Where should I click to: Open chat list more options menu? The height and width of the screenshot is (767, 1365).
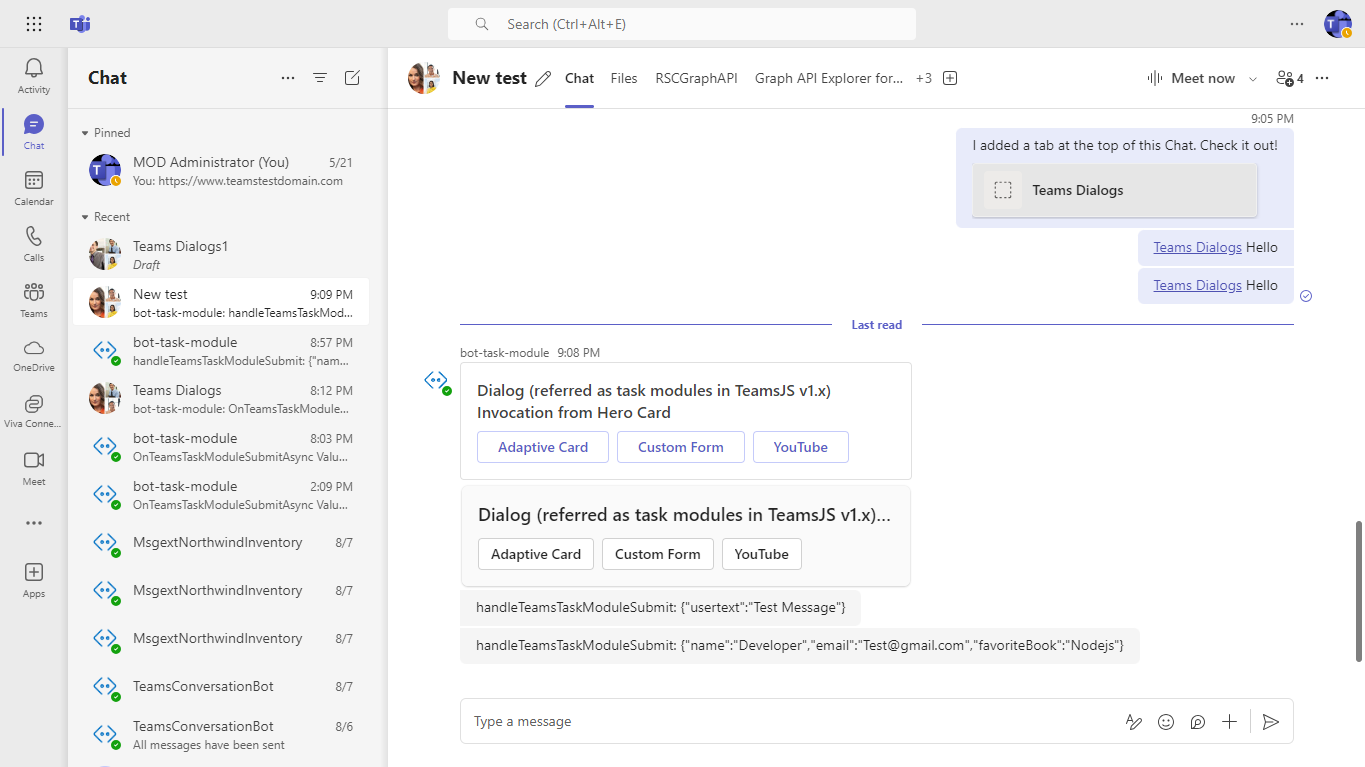pos(288,78)
